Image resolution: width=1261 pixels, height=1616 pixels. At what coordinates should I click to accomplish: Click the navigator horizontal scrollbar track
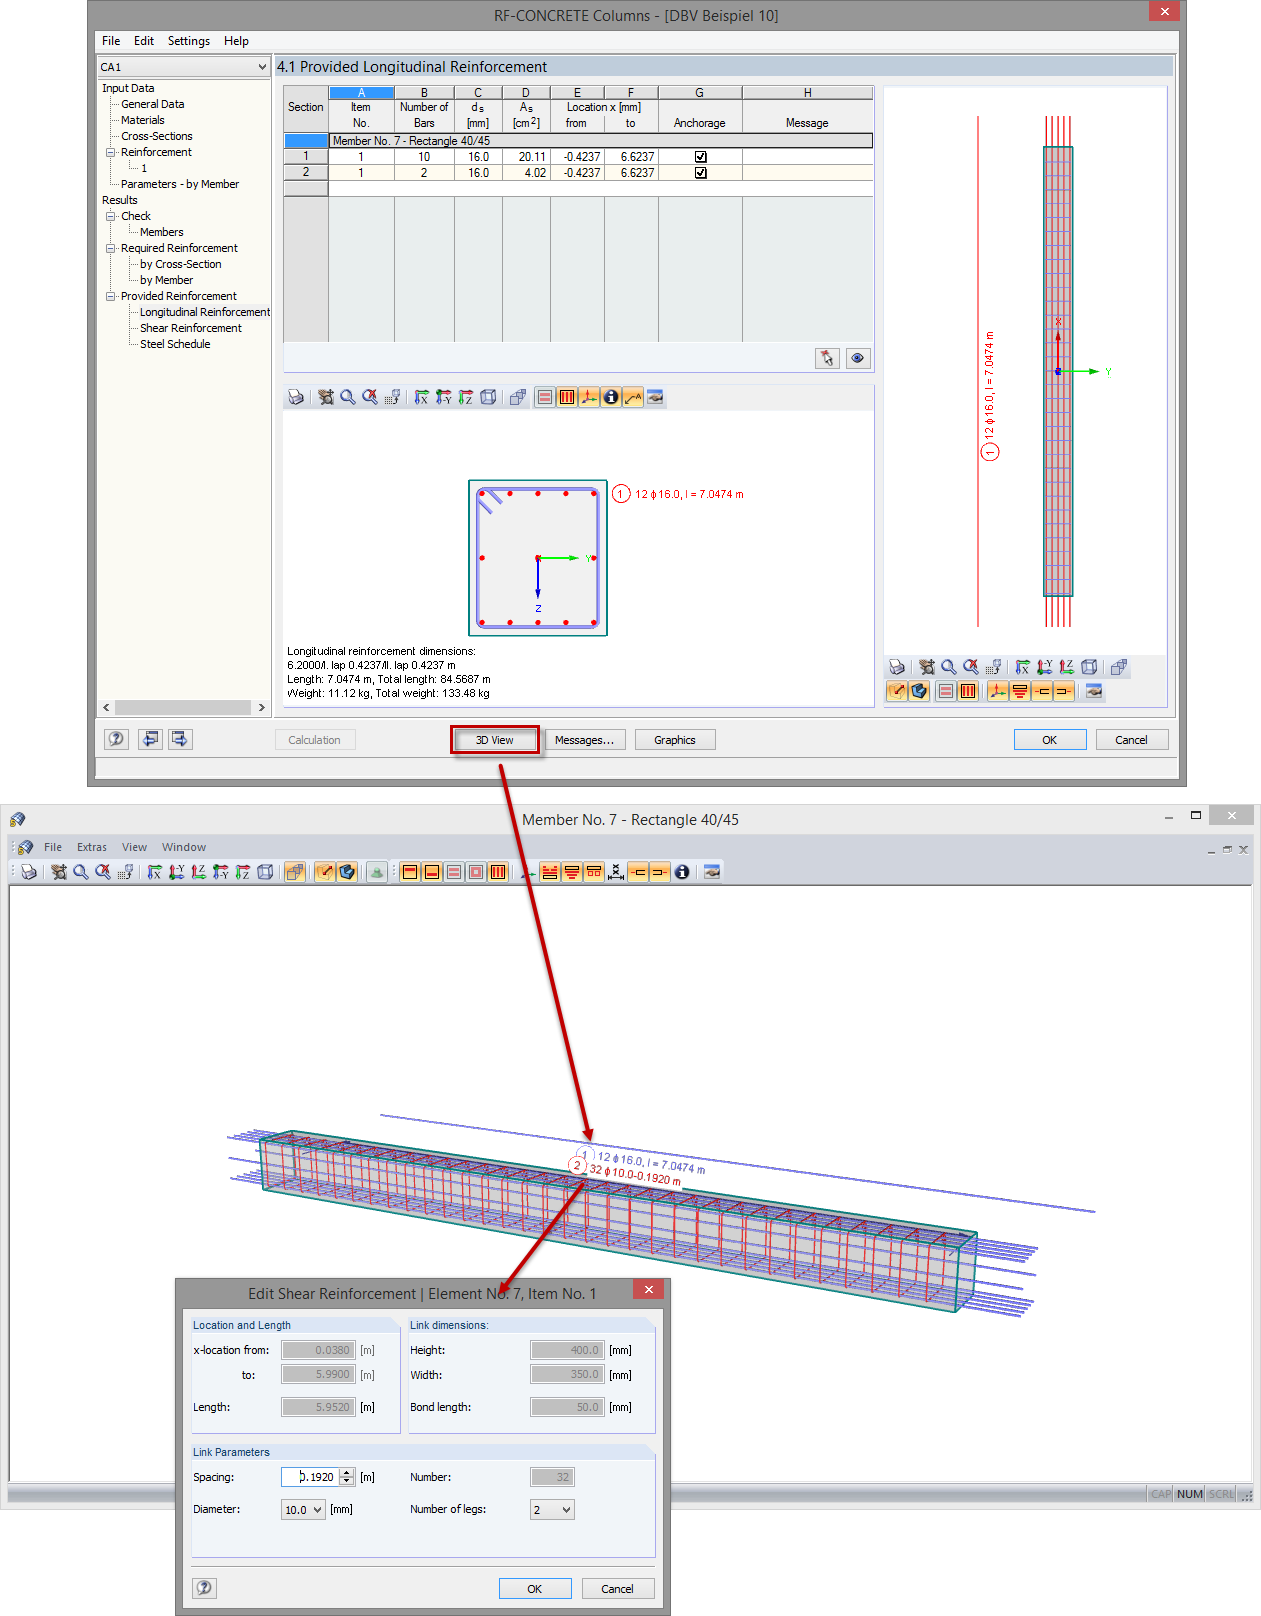[183, 707]
